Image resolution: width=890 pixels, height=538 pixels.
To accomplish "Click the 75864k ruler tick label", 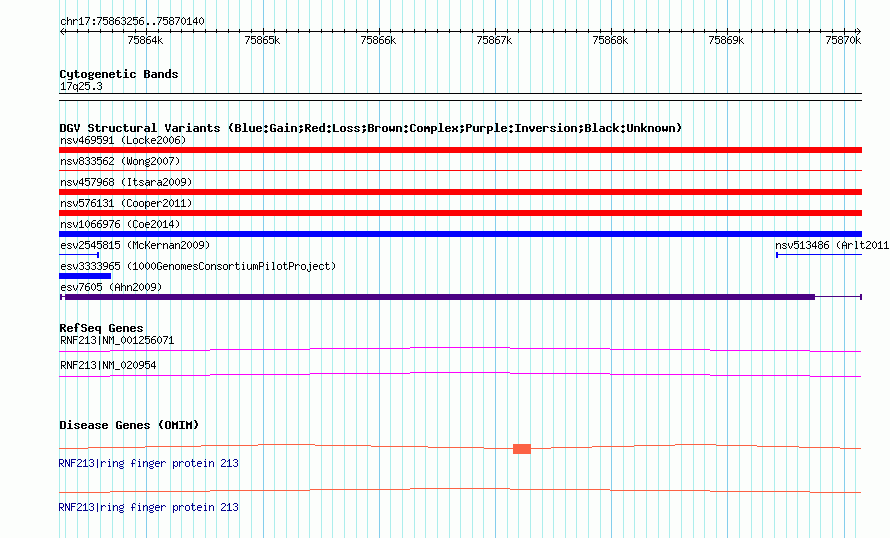I will (x=145, y=40).
